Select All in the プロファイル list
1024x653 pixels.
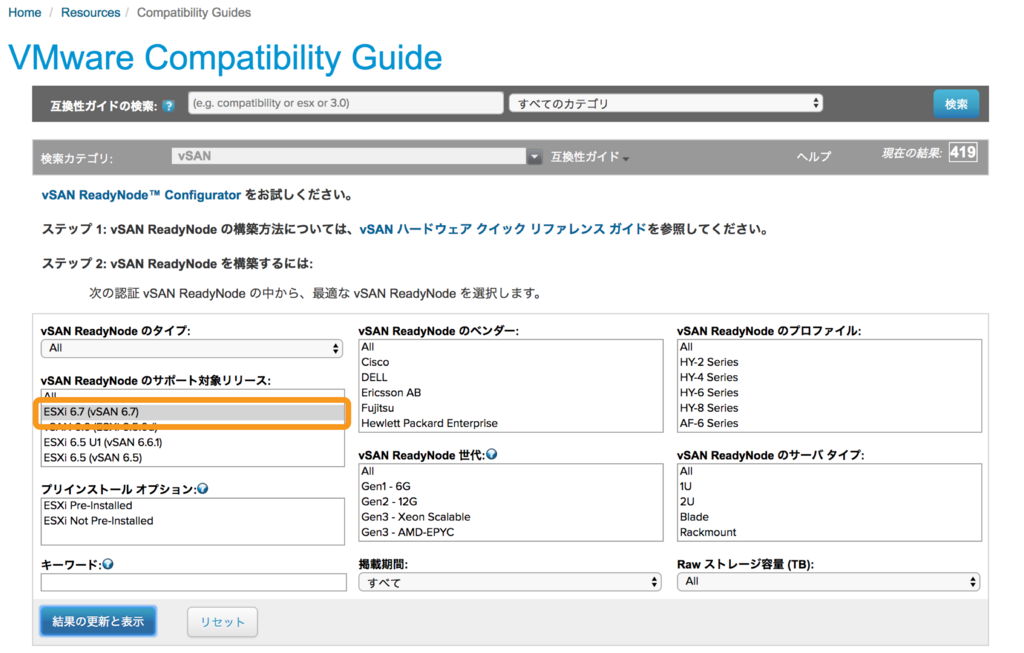click(829, 347)
